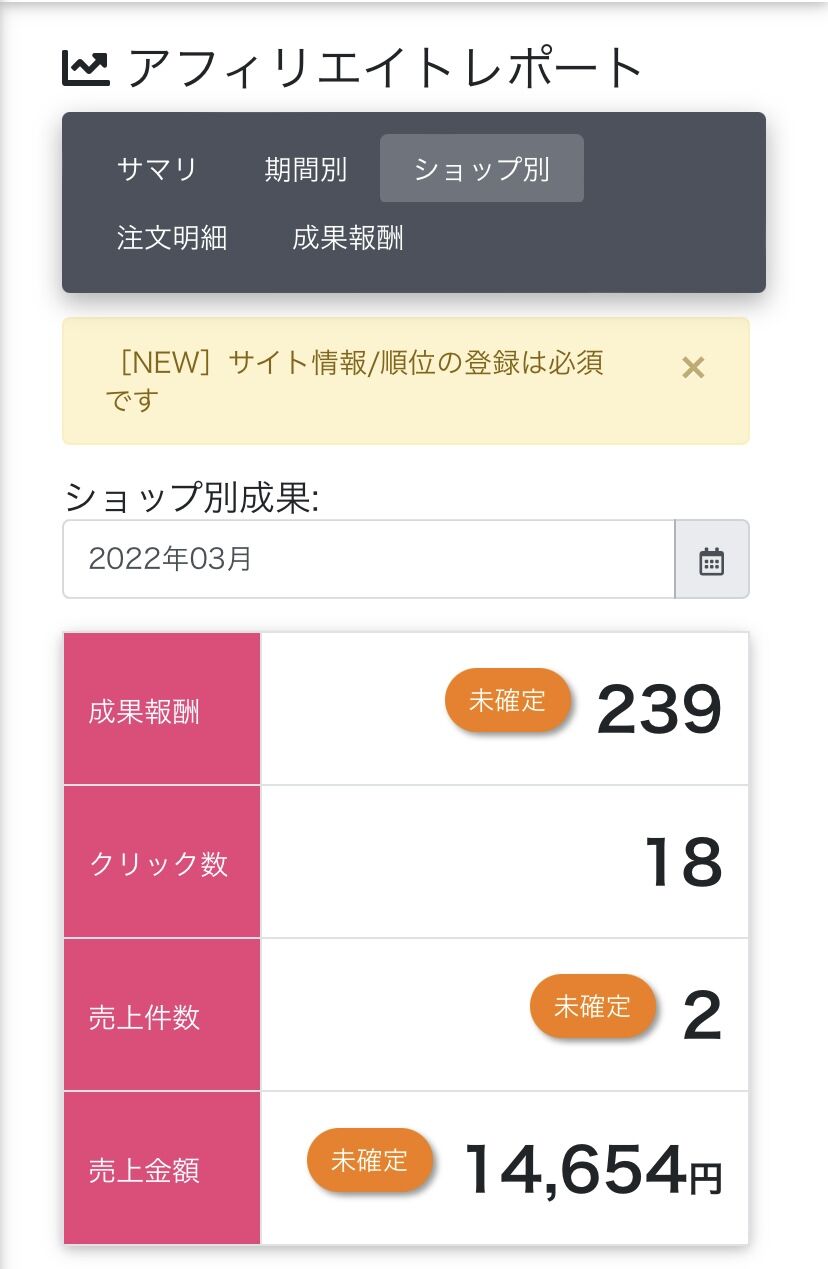Viewport: 828px width, 1269px height.
Task: Click the 未確定 badge in 売上件数 row
Action: pyautogui.click(x=592, y=1006)
